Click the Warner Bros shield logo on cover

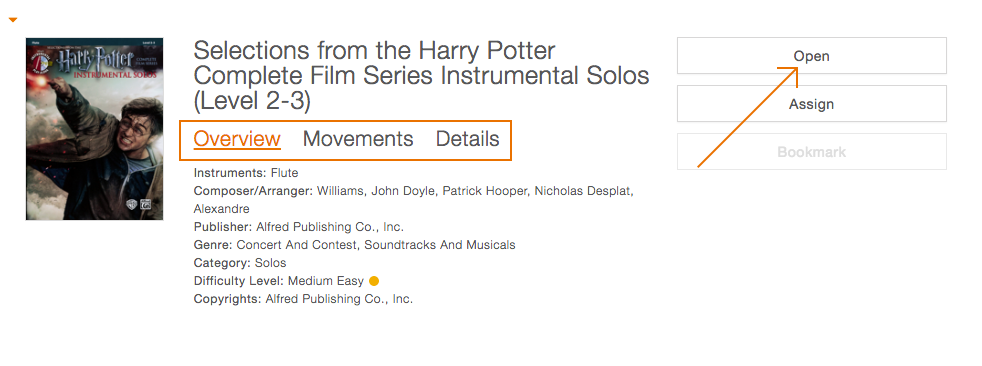(x=133, y=204)
